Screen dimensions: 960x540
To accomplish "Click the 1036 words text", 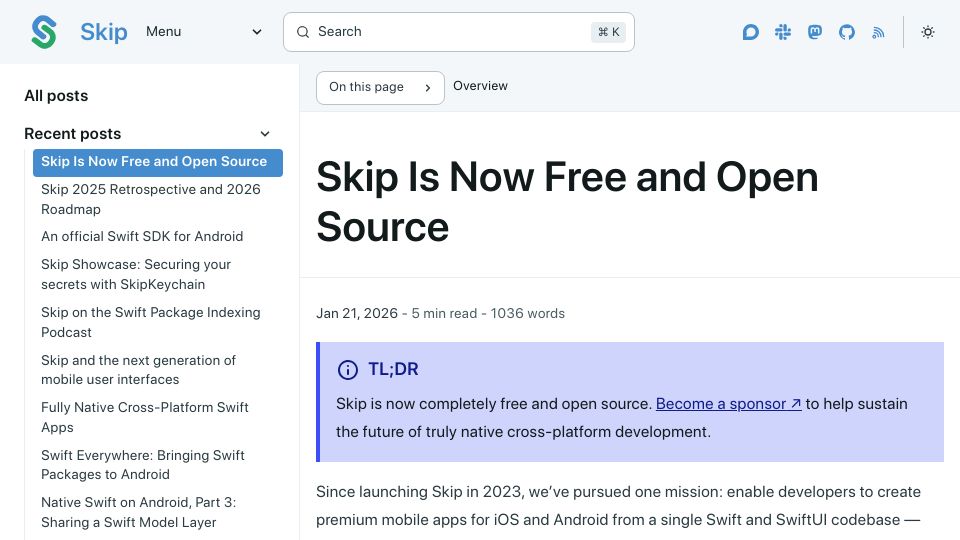I will 528,313.
